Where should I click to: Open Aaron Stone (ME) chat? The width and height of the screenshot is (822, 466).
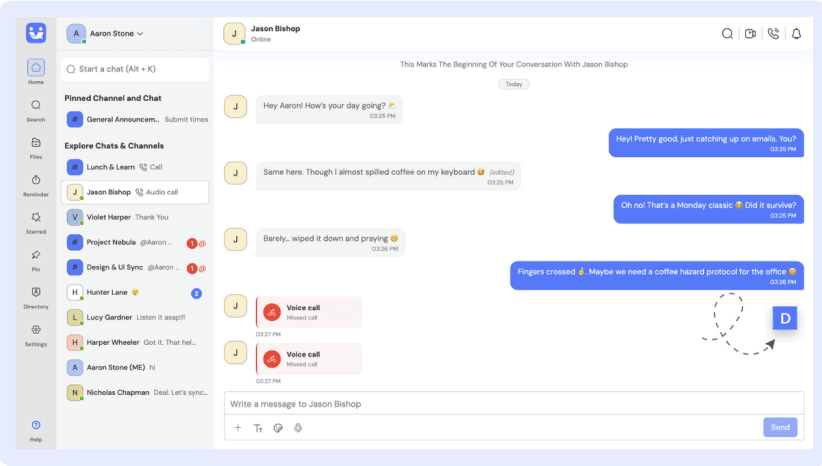point(135,367)
